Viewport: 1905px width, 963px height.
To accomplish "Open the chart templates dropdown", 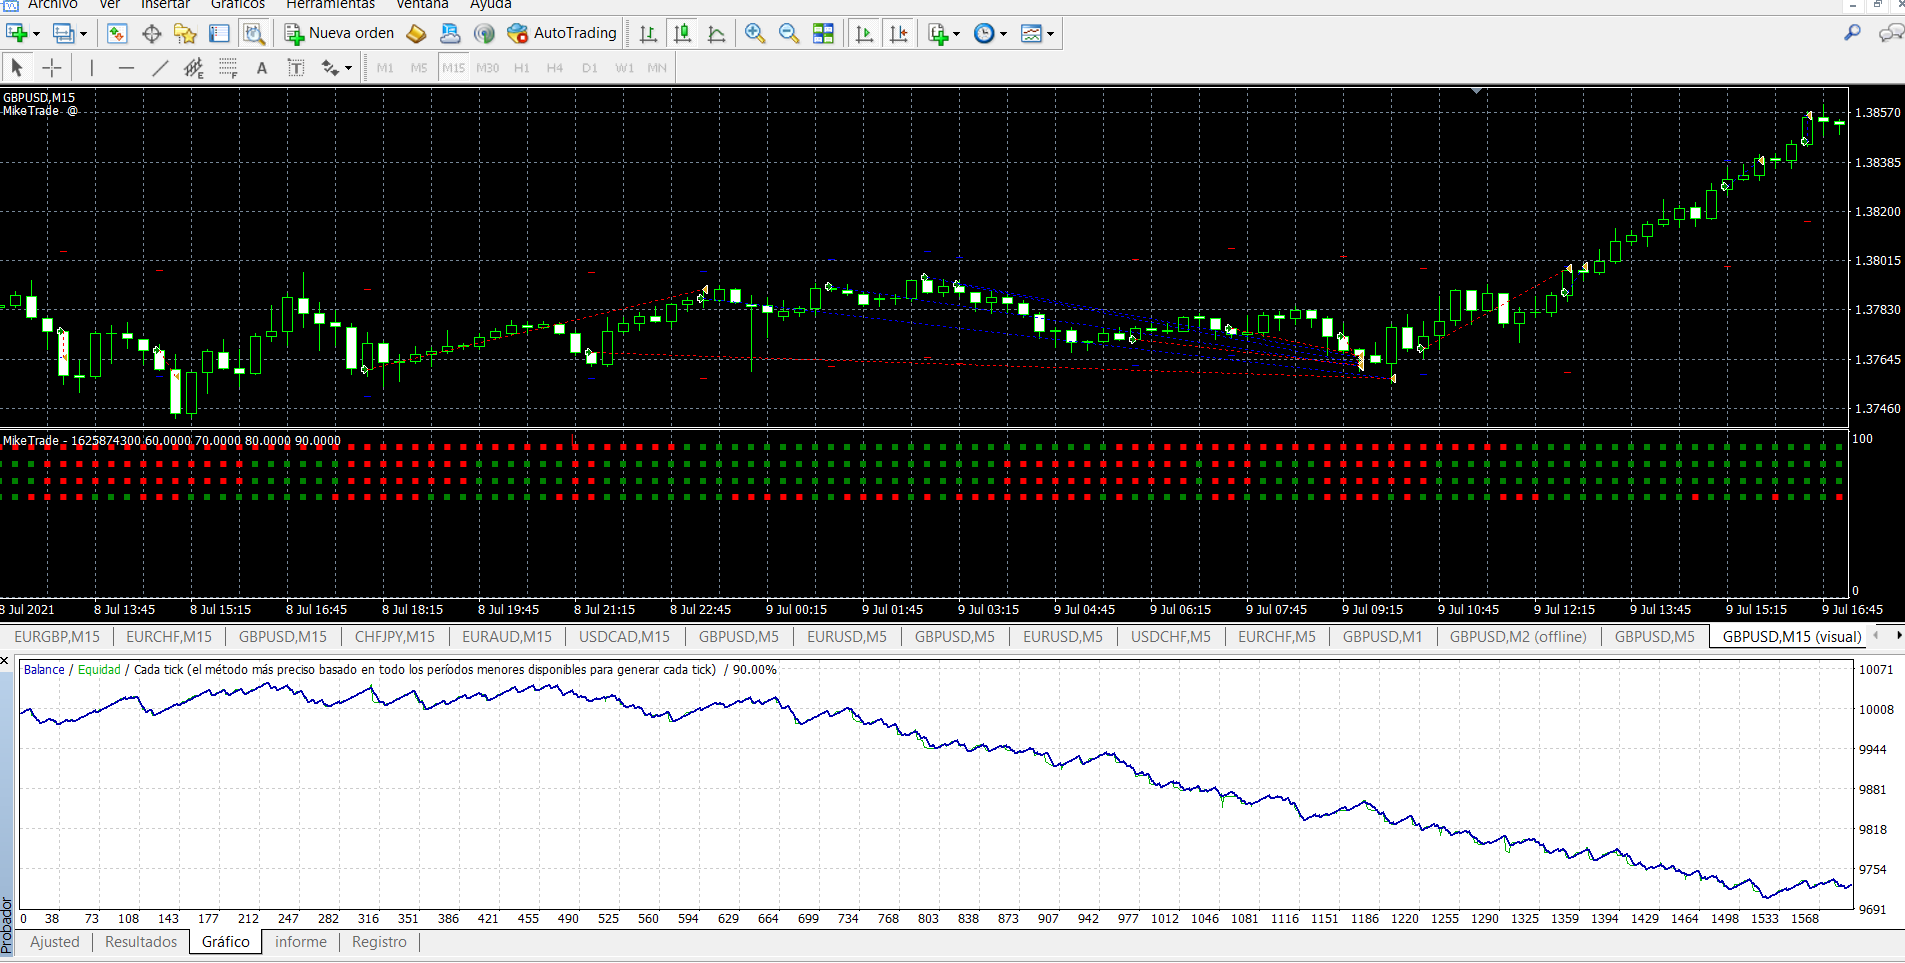I will pyautogui.click(x=1050, y=34).
